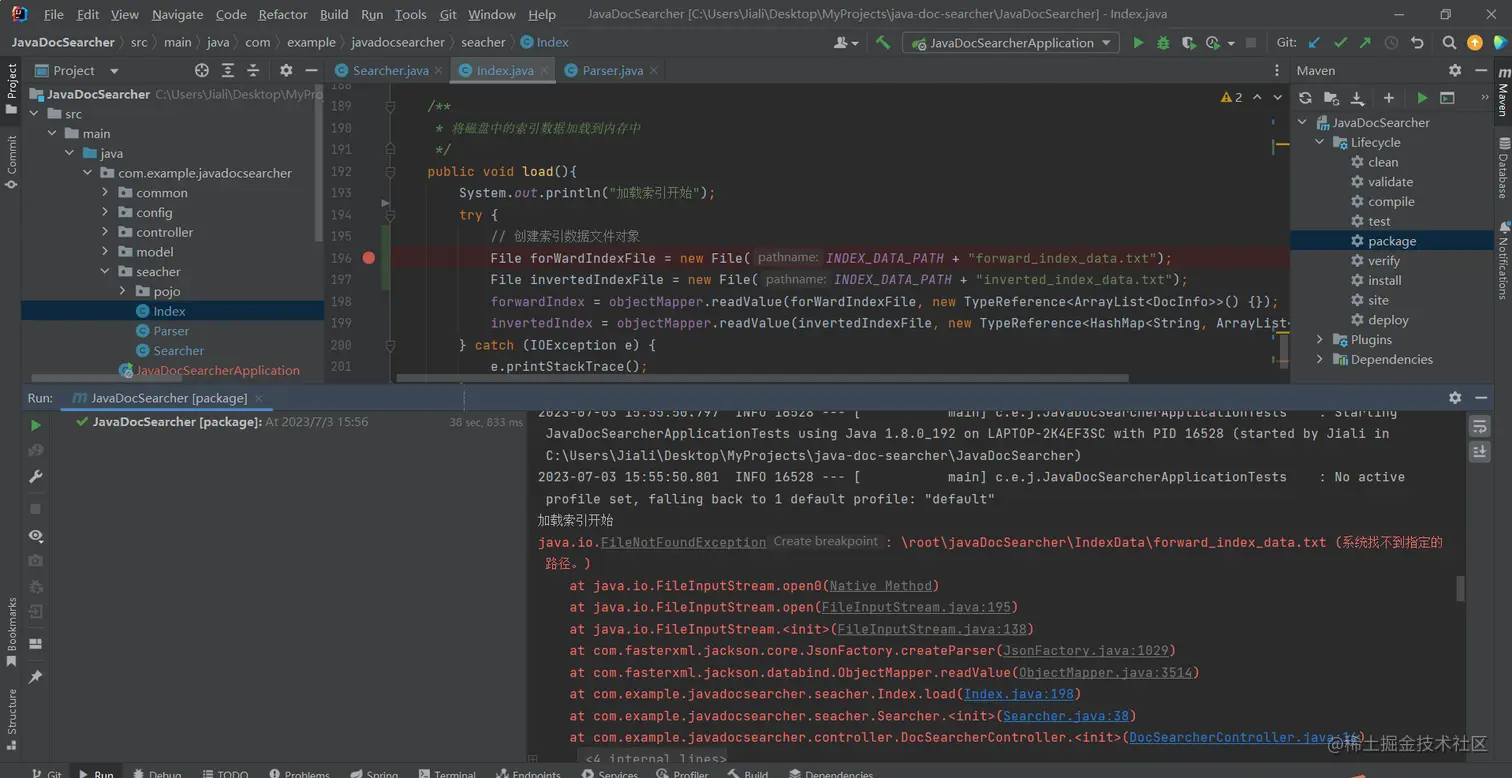Select the install lifecycle goal in Maven
Image resolution: width=1512 pixels, height=778 pixels.
(1384, 281)
